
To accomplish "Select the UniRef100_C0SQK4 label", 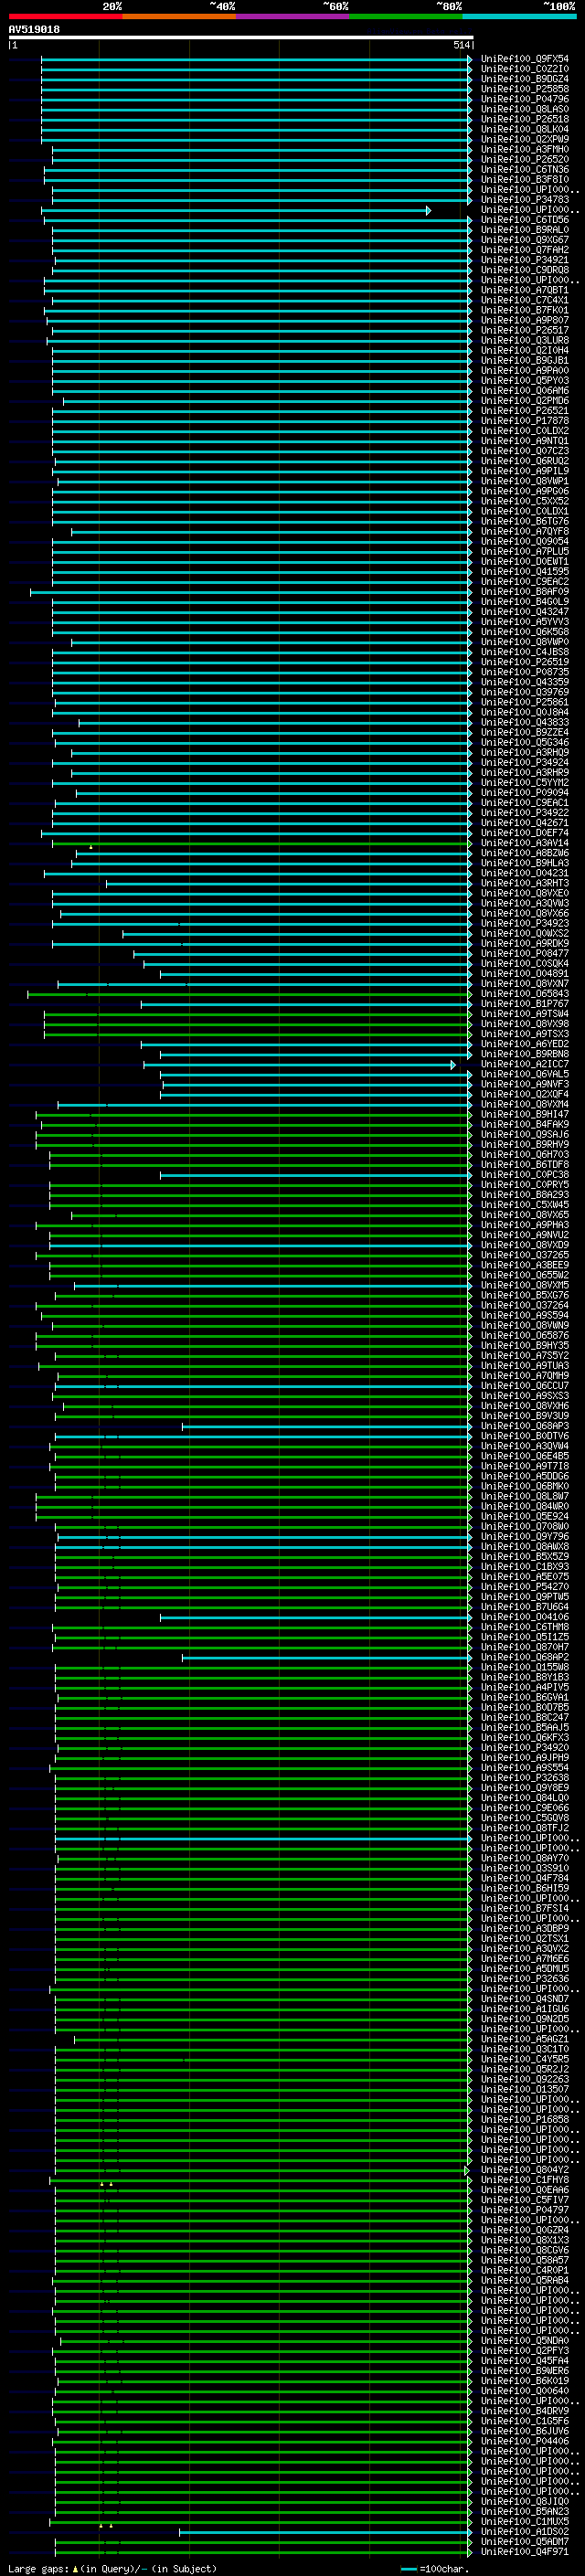I will pos(524,964).
